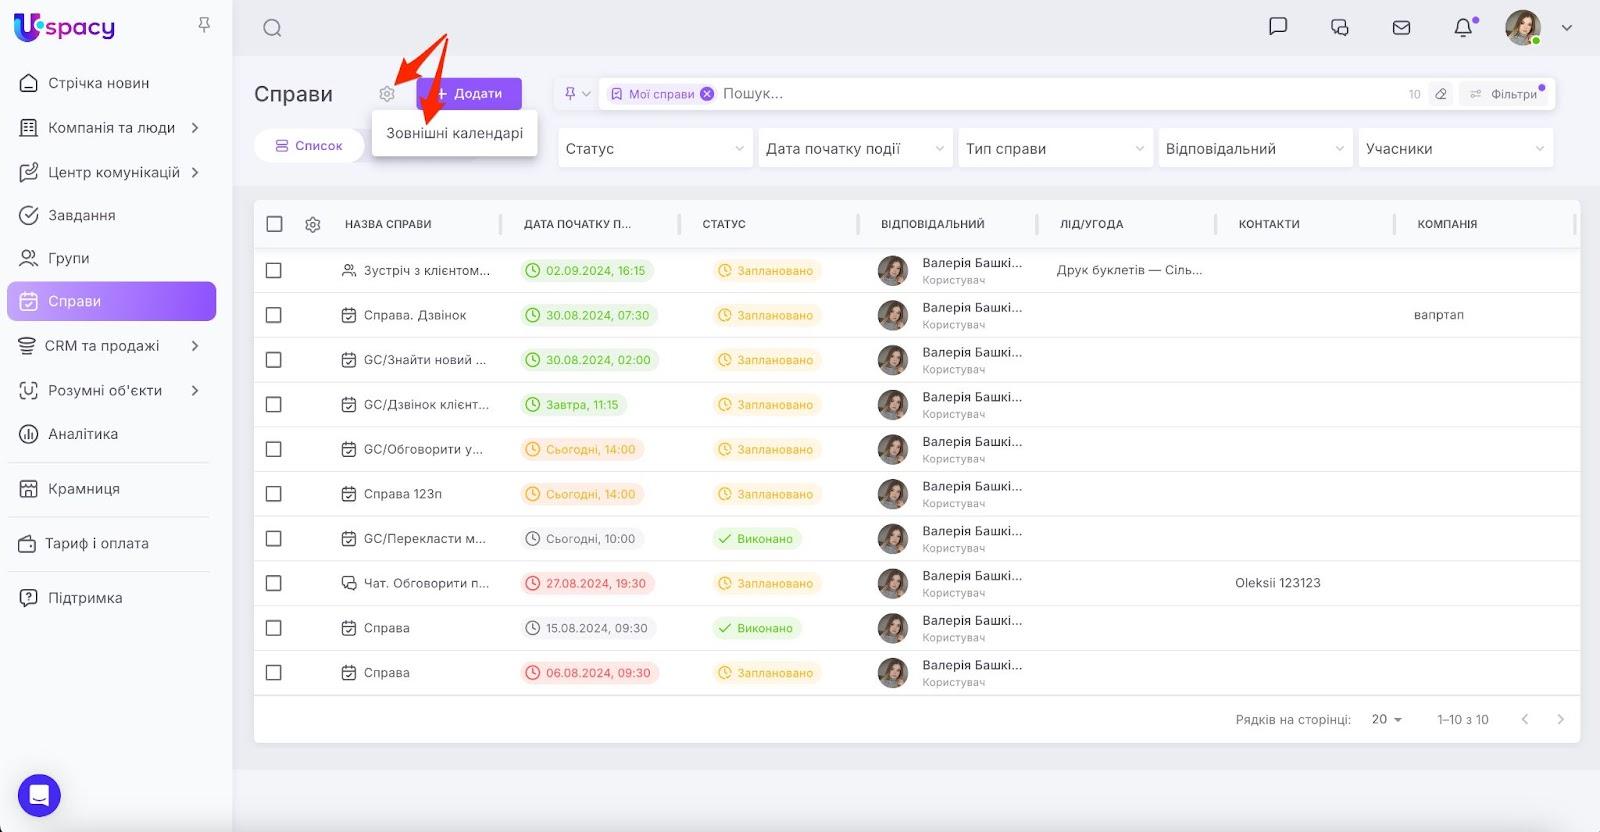Expand the Статус filter dropdown
Viewport: 1600px width, 832px height.
click(654, 149)
